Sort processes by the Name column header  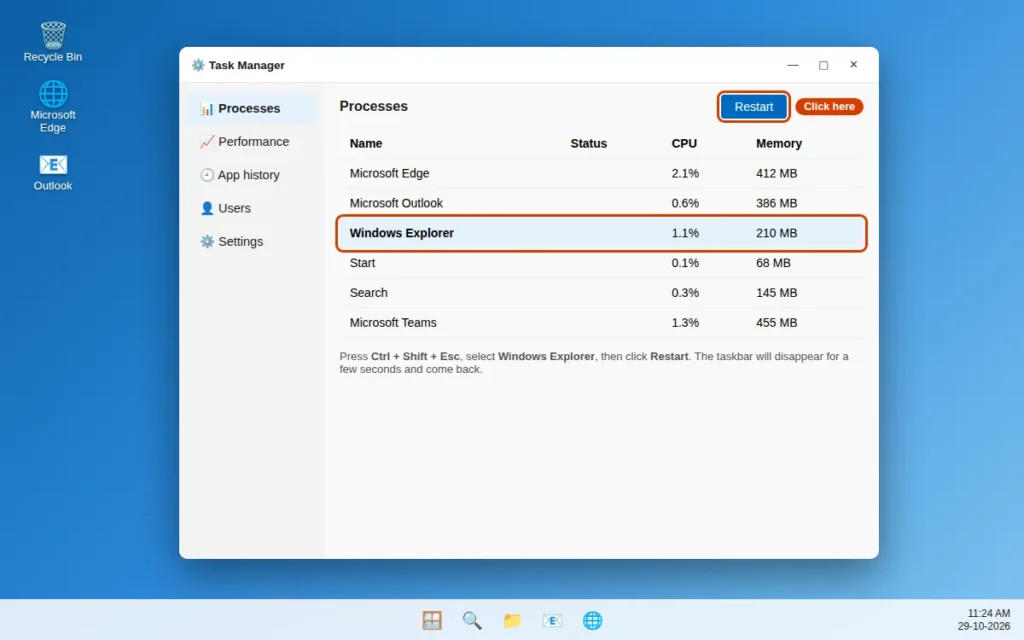(366, 144)
